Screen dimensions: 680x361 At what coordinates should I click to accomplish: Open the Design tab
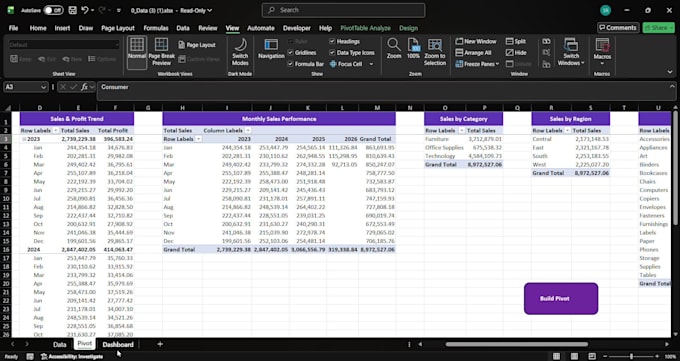(x=409, y=28)
